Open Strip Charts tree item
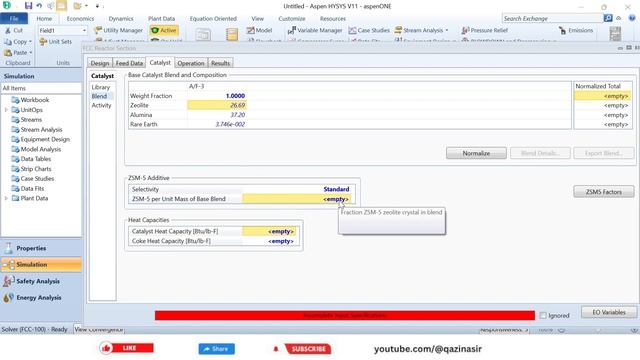This screenshot has width=640, height=360. pos(36,169)
